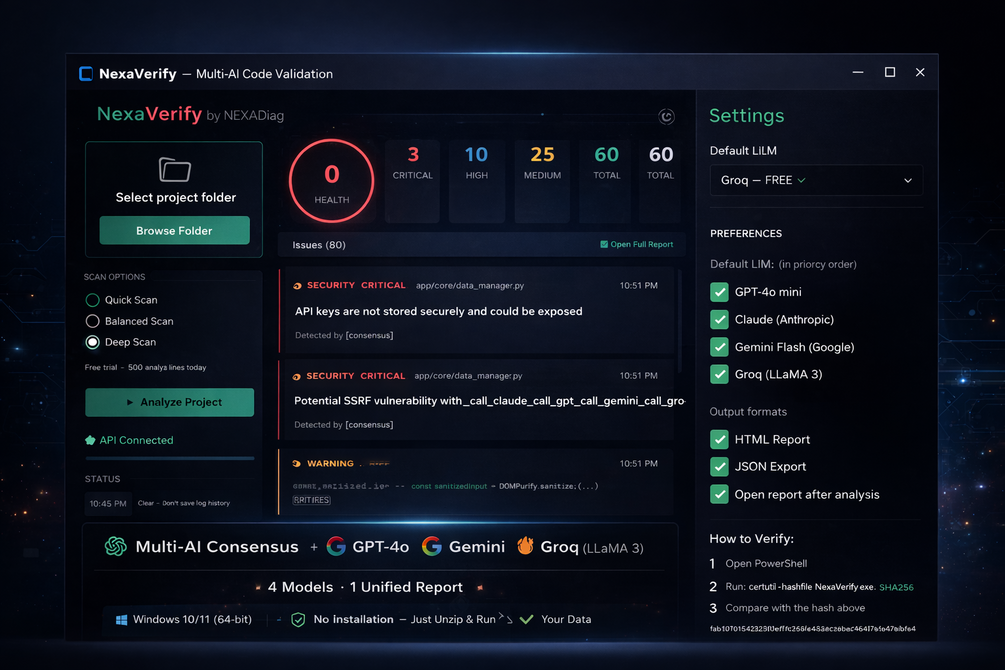
Task: Click the progress bar below API Connected
Action: pyautogui.click(x=170, y=458)
